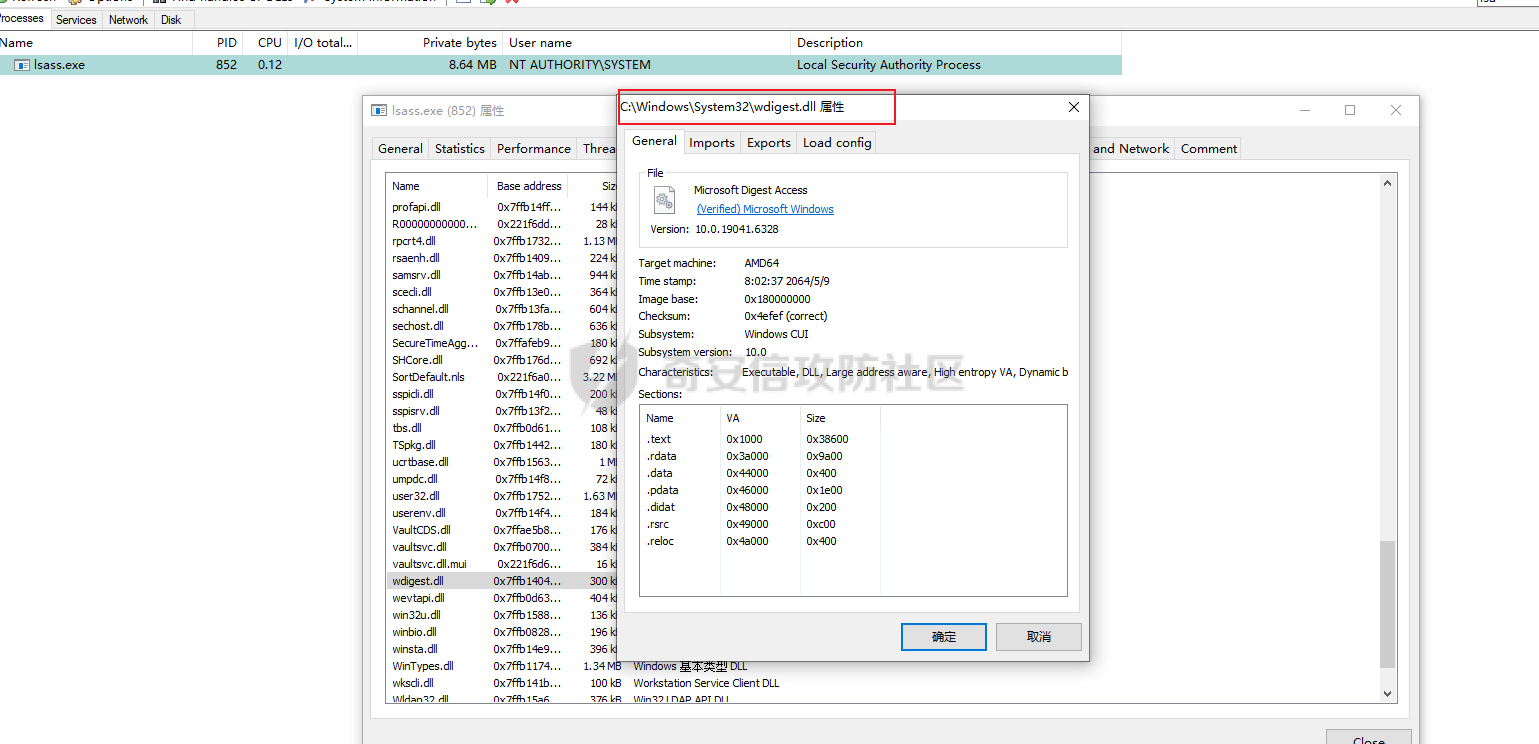This screenshot has width=1539, height=744.
Task: Select the wdigest.dll module row
Action: point(418,581)
